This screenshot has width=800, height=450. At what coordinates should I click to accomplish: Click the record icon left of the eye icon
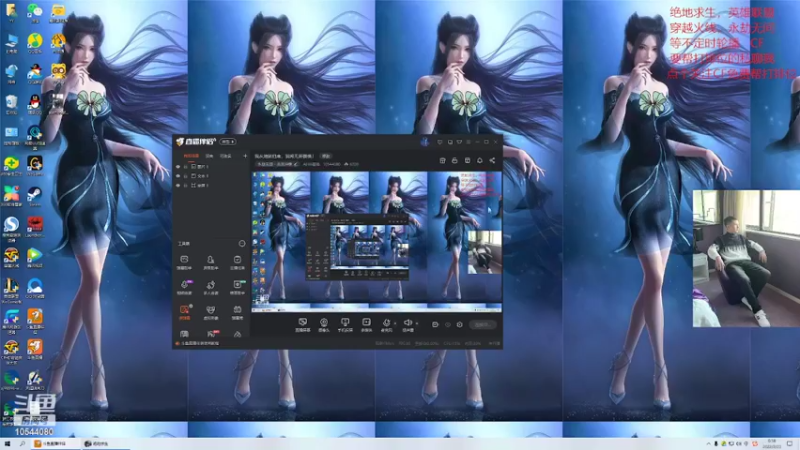click(435, 324)
